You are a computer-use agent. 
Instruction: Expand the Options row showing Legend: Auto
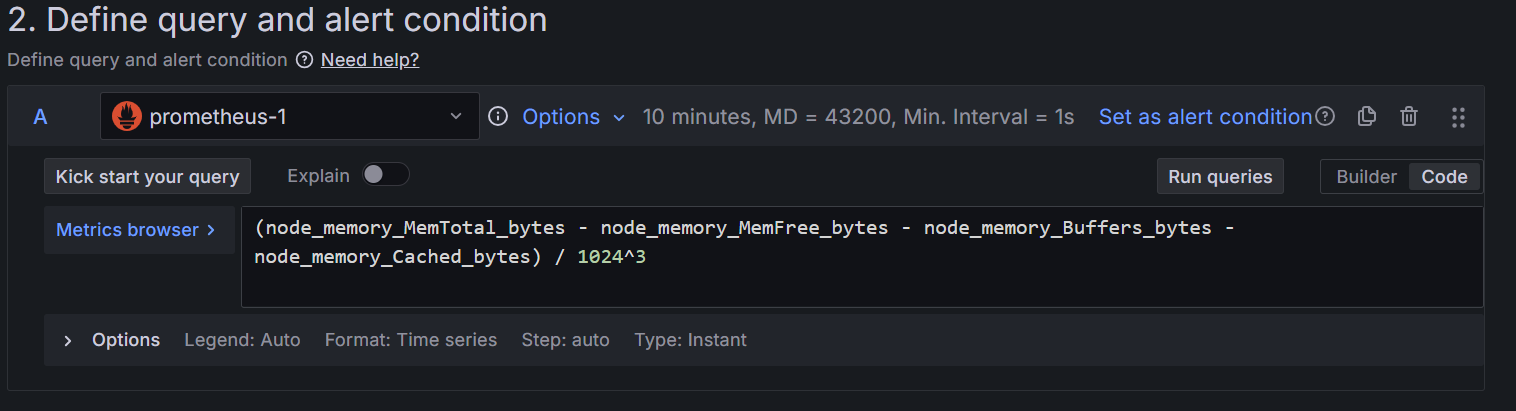tap(68, 340)
